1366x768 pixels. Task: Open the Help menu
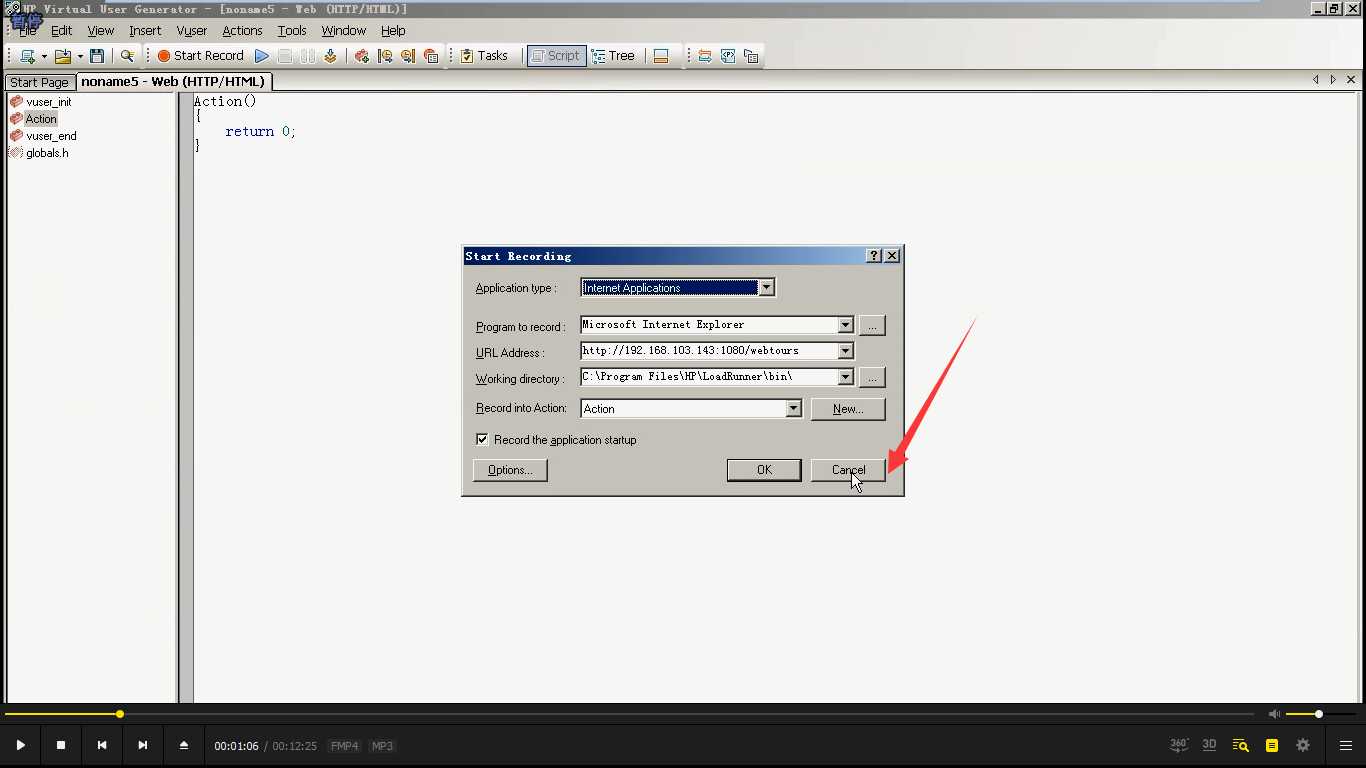click(x=393, y=31)
